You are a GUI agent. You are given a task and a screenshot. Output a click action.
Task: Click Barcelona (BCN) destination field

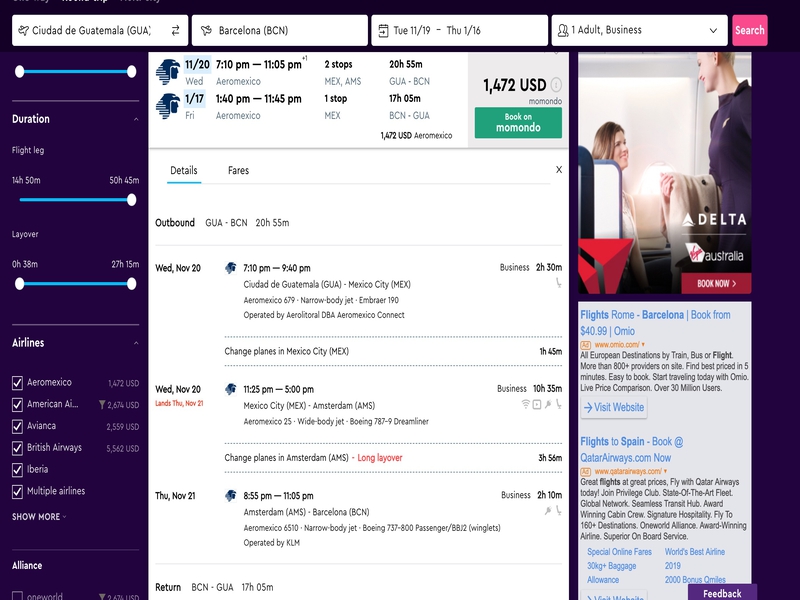point(280,31)
